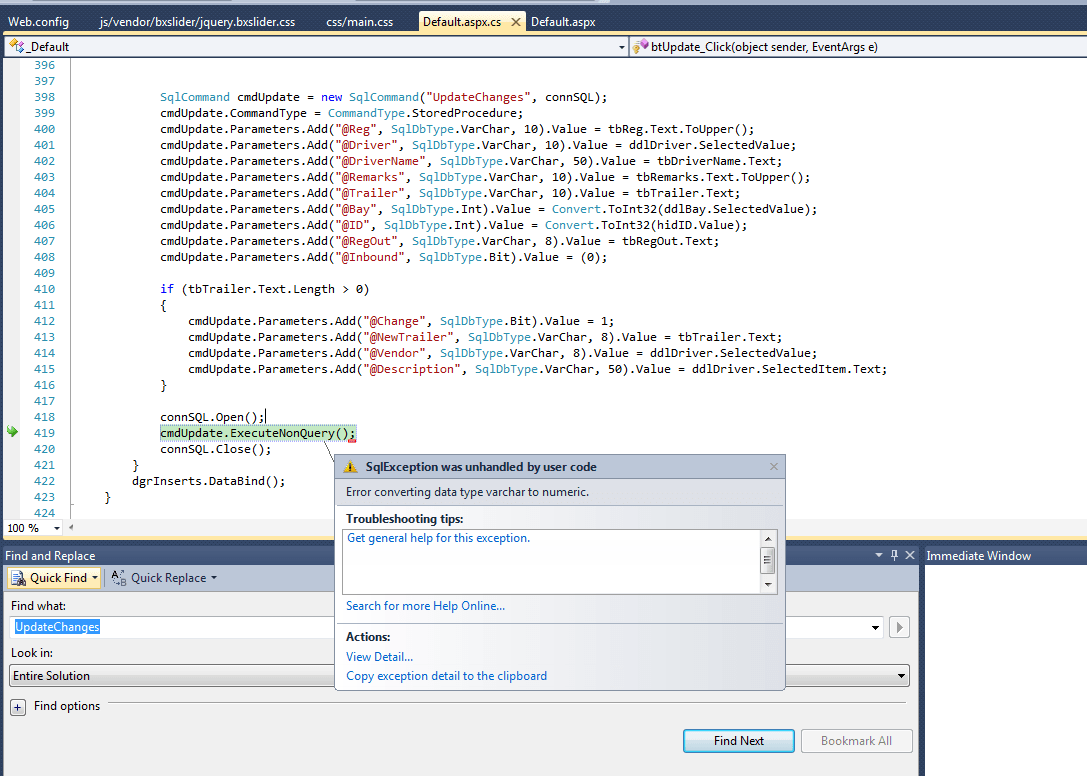1087x776 pixels.
Task: Select the Default.aspx.cs tab
Action: 462,21
